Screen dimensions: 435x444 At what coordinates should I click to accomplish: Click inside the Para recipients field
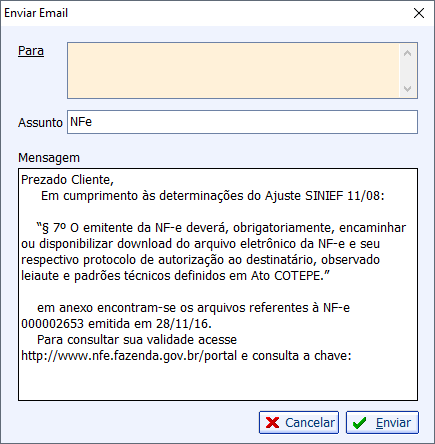233,71
